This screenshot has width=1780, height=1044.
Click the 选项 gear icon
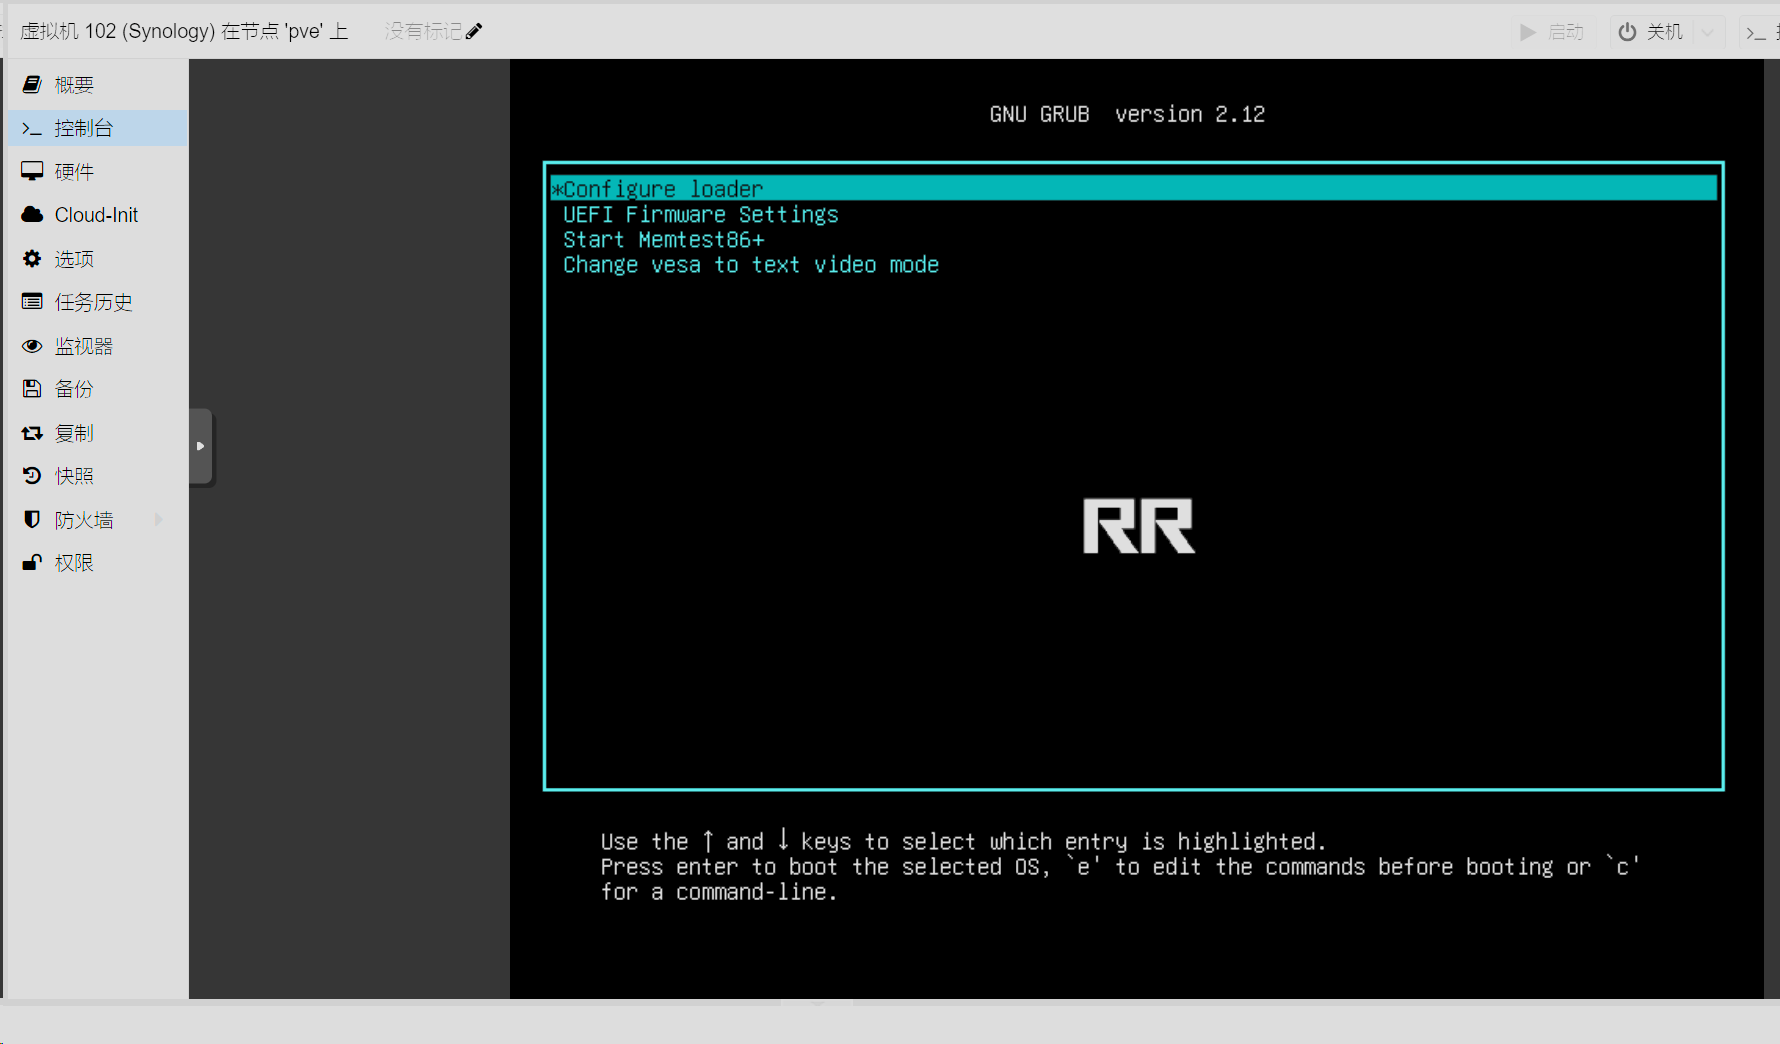click(x=32, y=259)
